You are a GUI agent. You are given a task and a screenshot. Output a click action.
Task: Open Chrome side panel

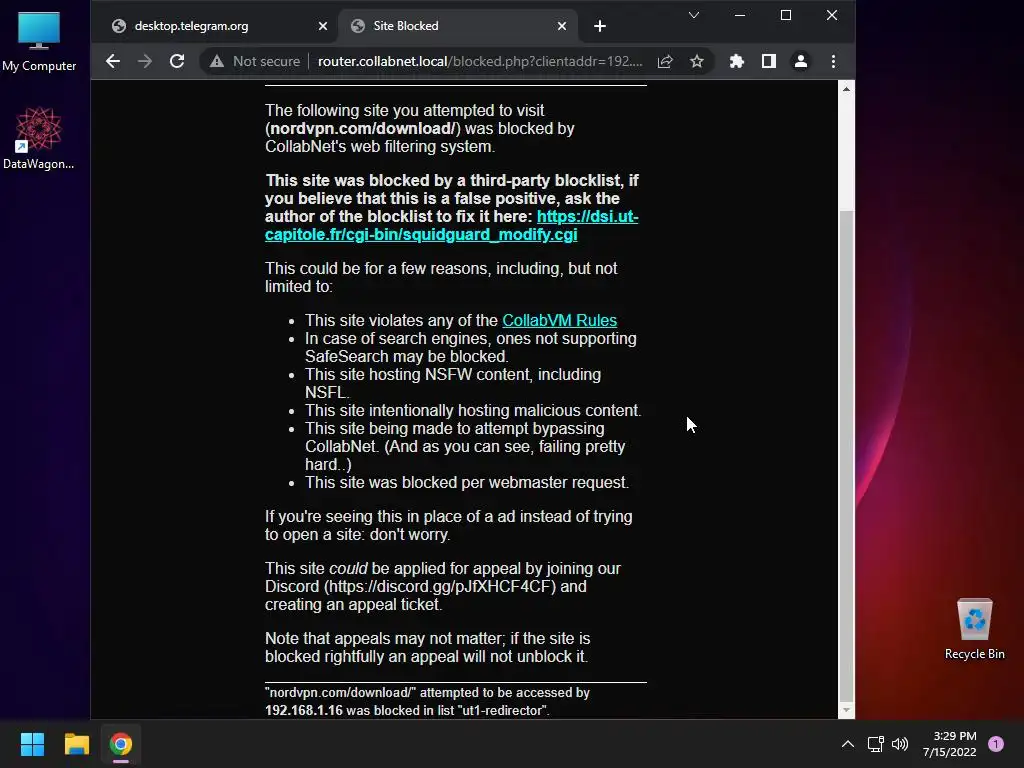click(x=769, y=61)
